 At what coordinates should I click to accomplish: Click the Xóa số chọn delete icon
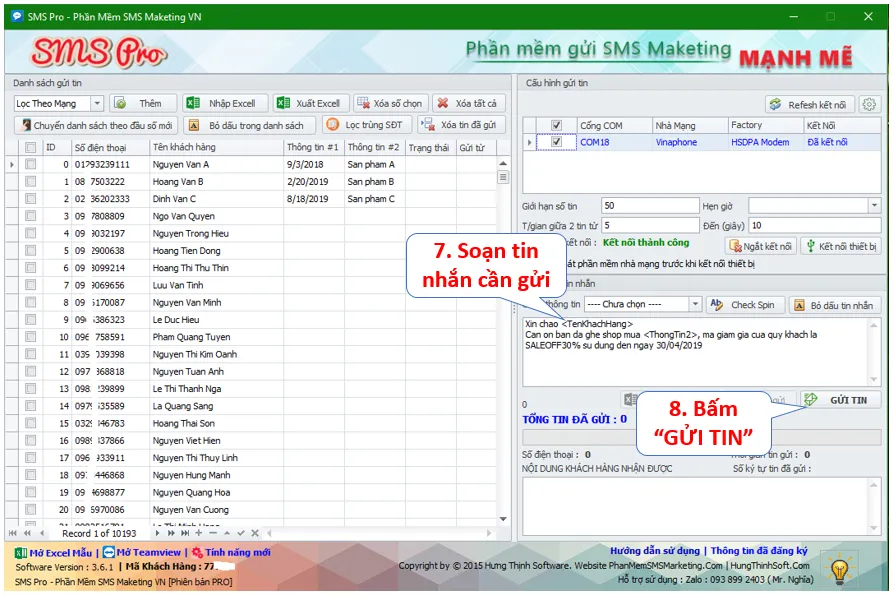tap(364, 103)
